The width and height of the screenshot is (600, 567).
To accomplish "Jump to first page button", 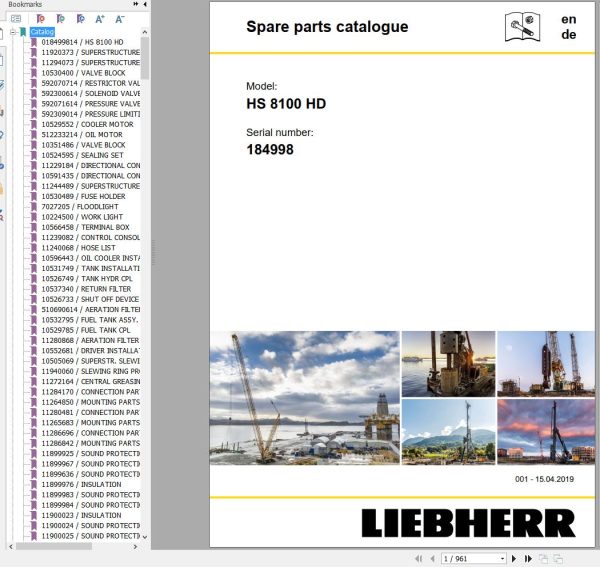I will click(418, 559).
